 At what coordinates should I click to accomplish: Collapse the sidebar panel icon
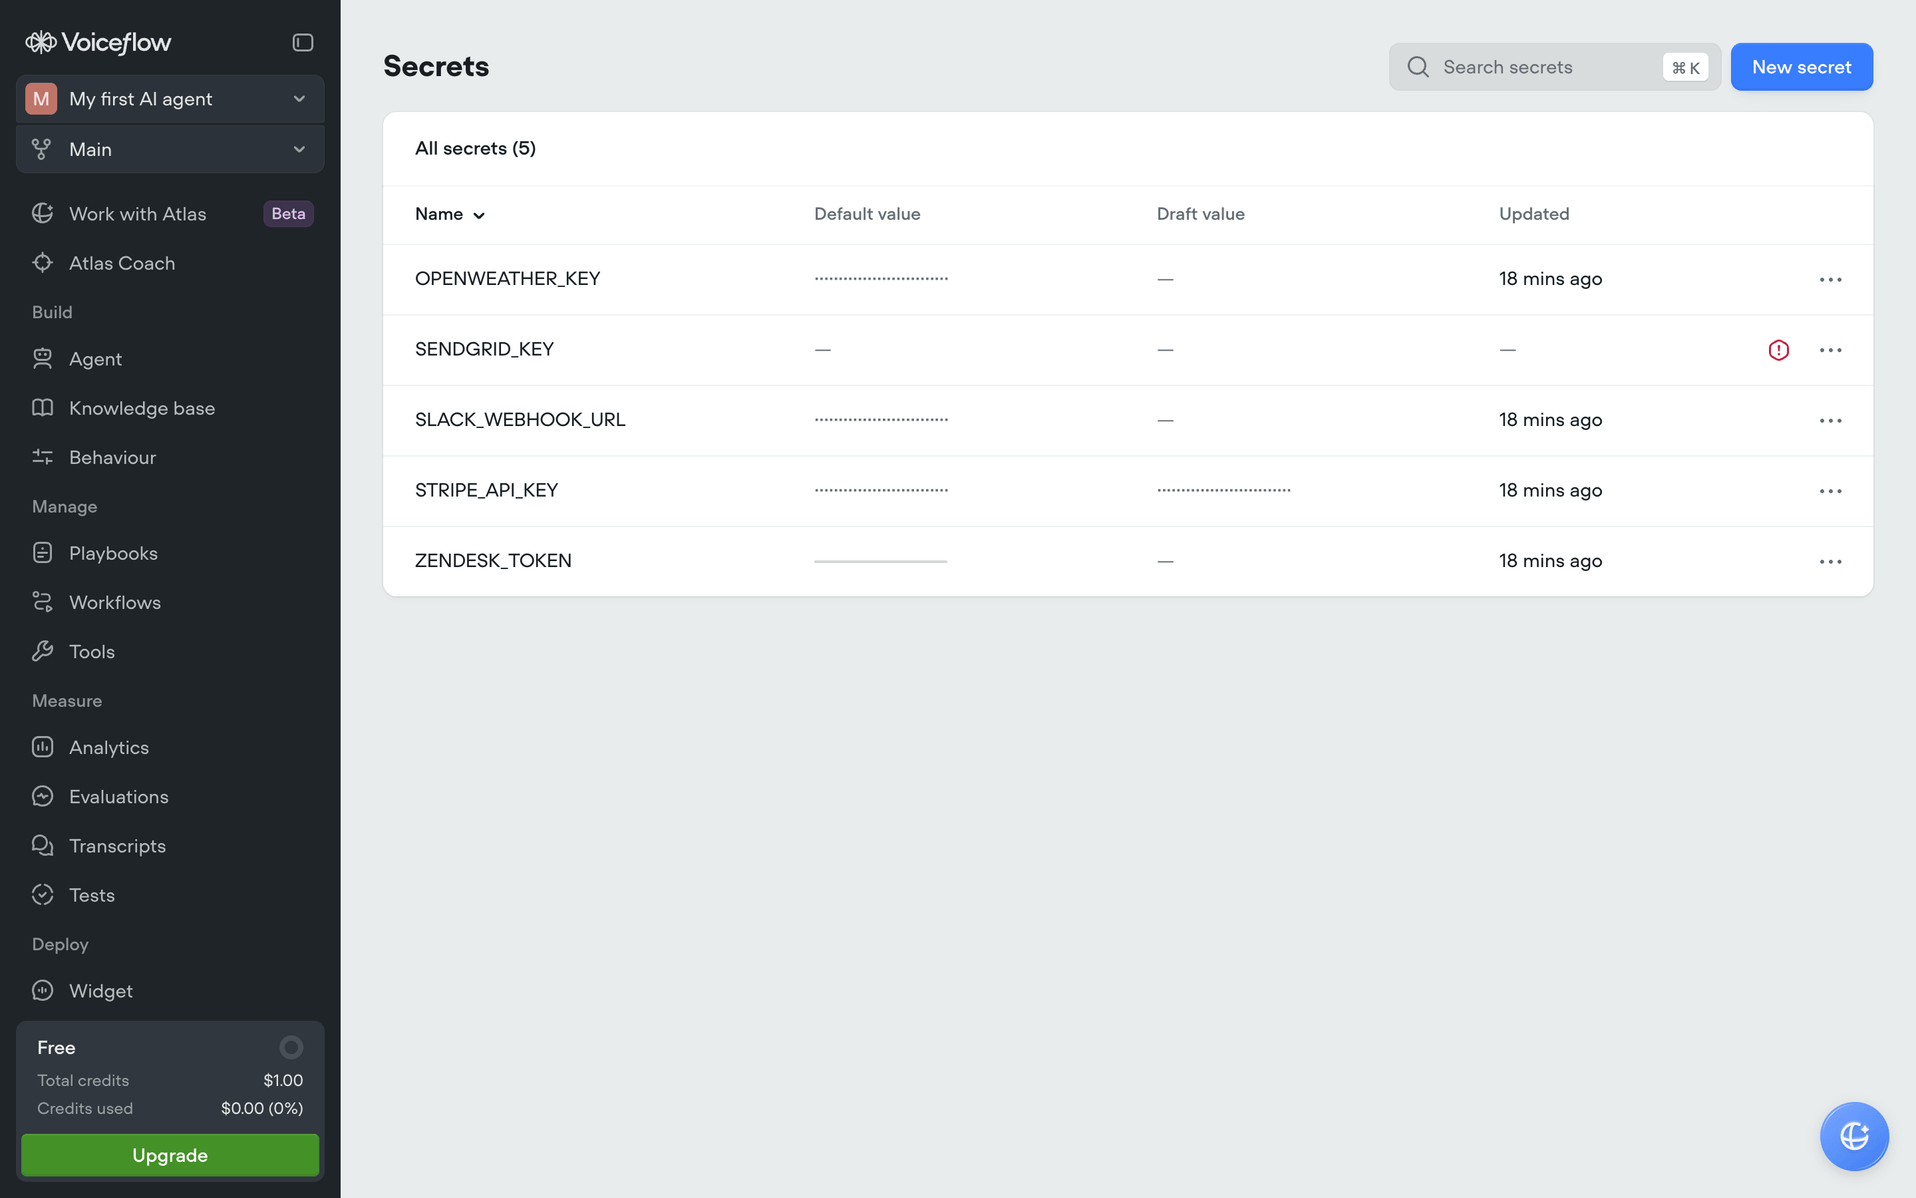(x=302, y=42)
